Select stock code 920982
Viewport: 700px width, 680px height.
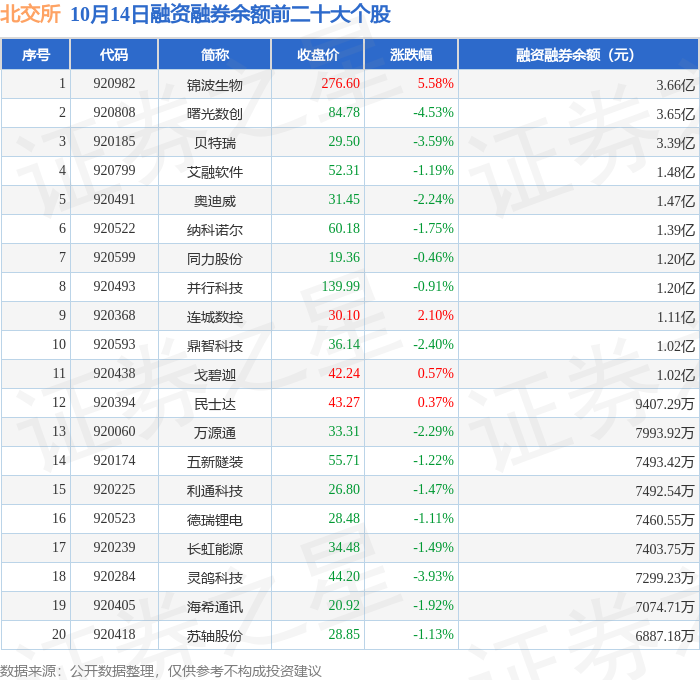(x=114, y=83)
